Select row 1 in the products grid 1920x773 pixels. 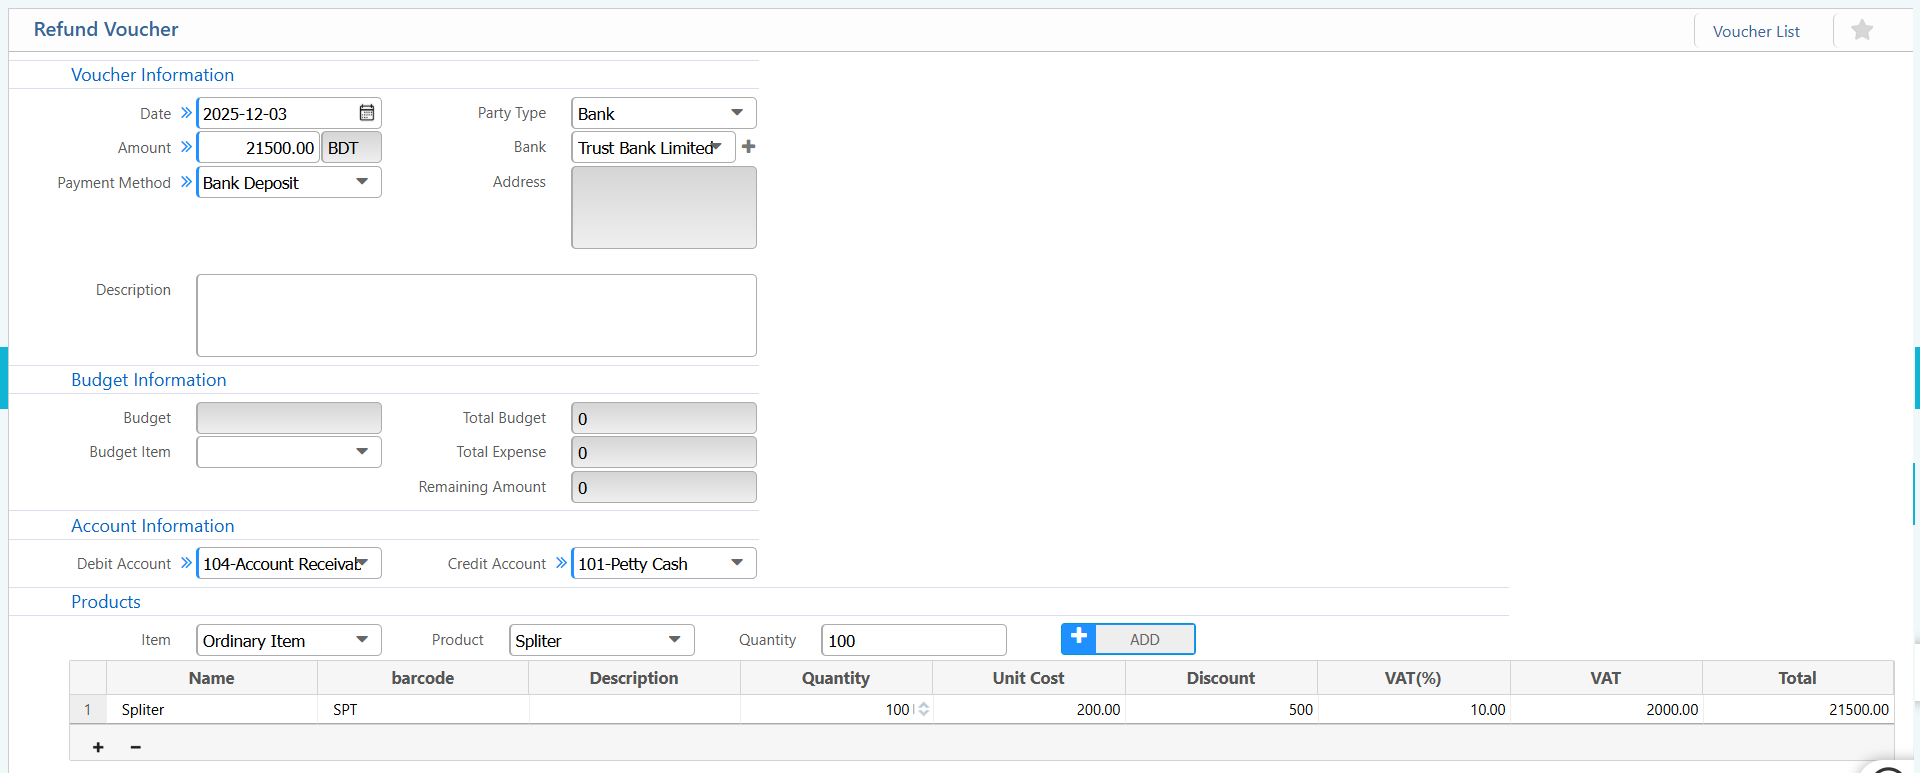click(x=88, y=709)
